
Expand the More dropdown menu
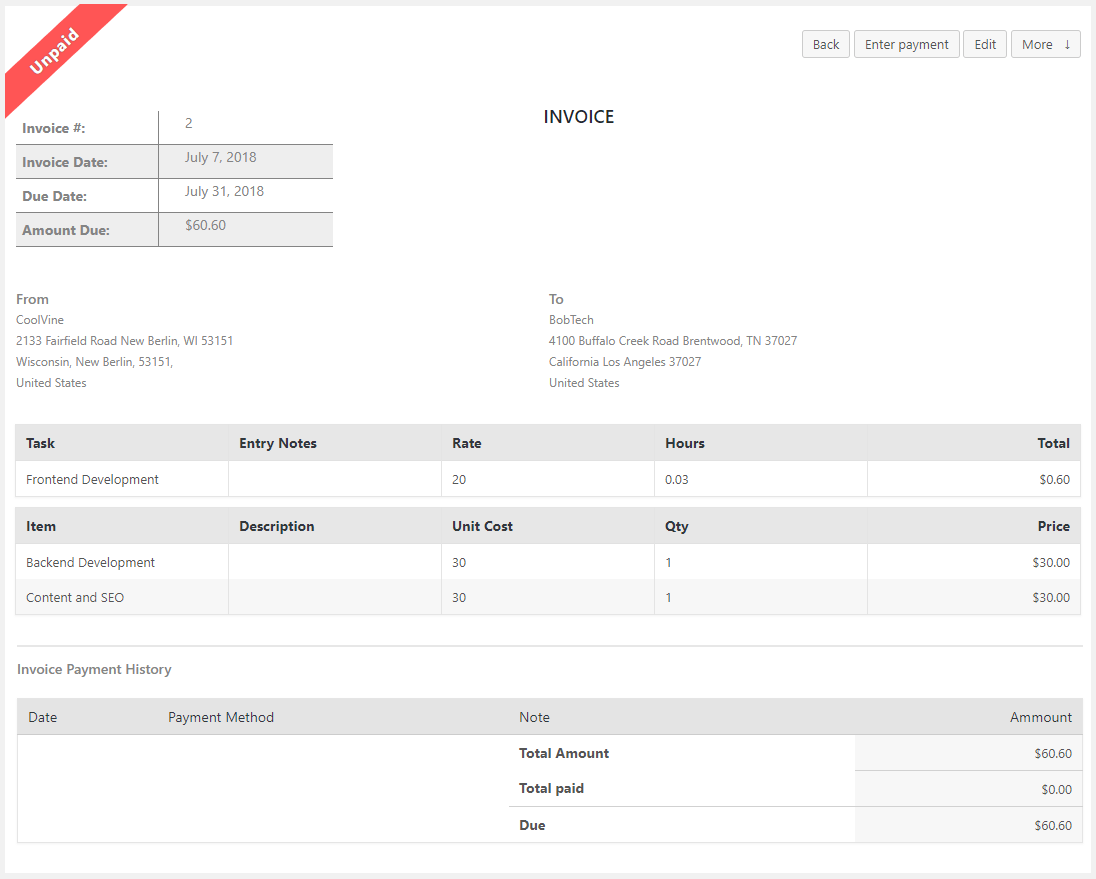tap(1045, 44)
